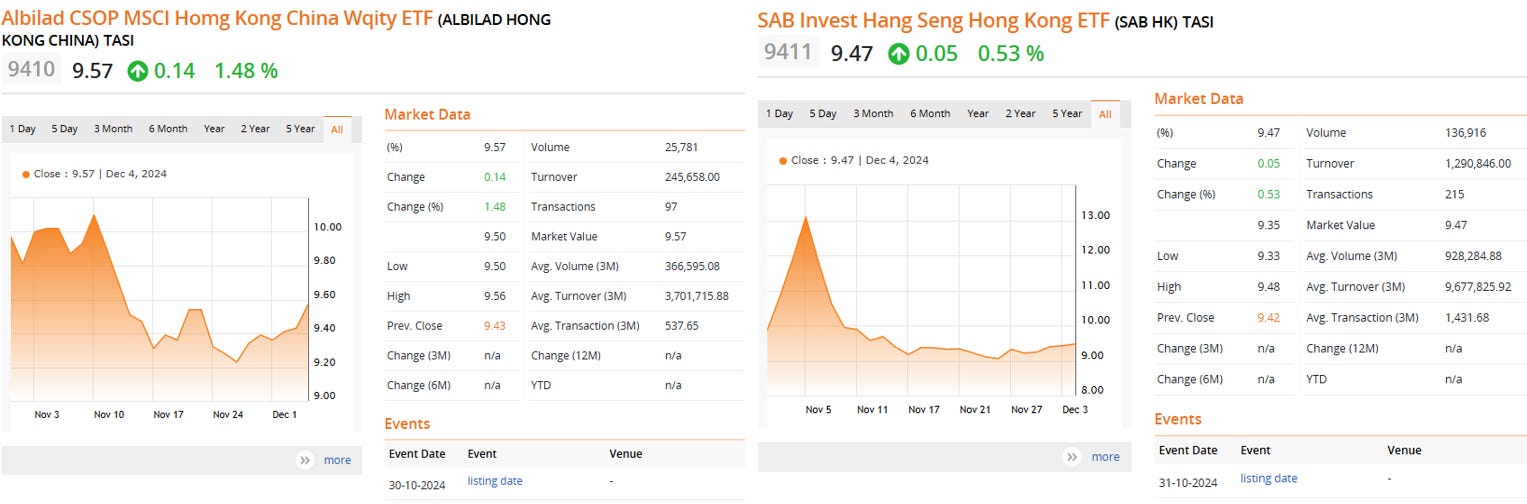Select 6 Month tab on SAB HK chart
The image size is (1527, 504).
pyautogui.click(x=930, y=113)
